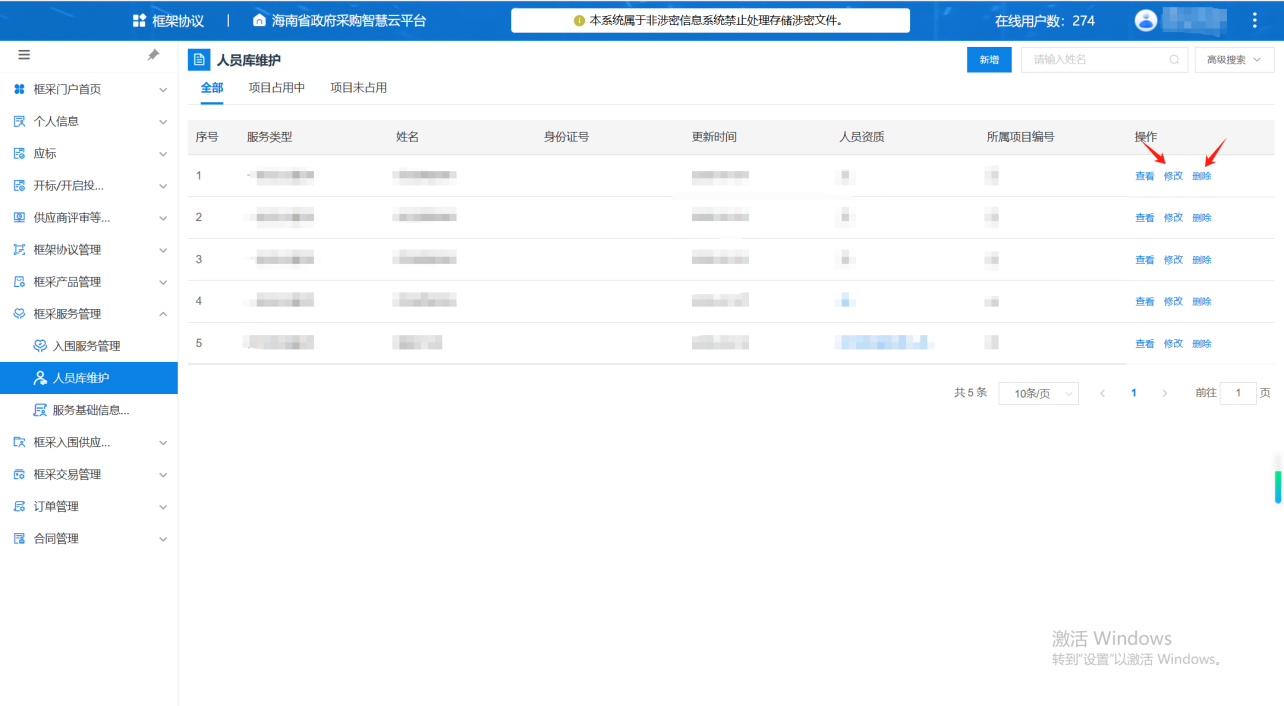The width and height of the screenshot is (1284, 706).
Task: Open 入围服务管理 in the sidebar
Action: point(89,346)
